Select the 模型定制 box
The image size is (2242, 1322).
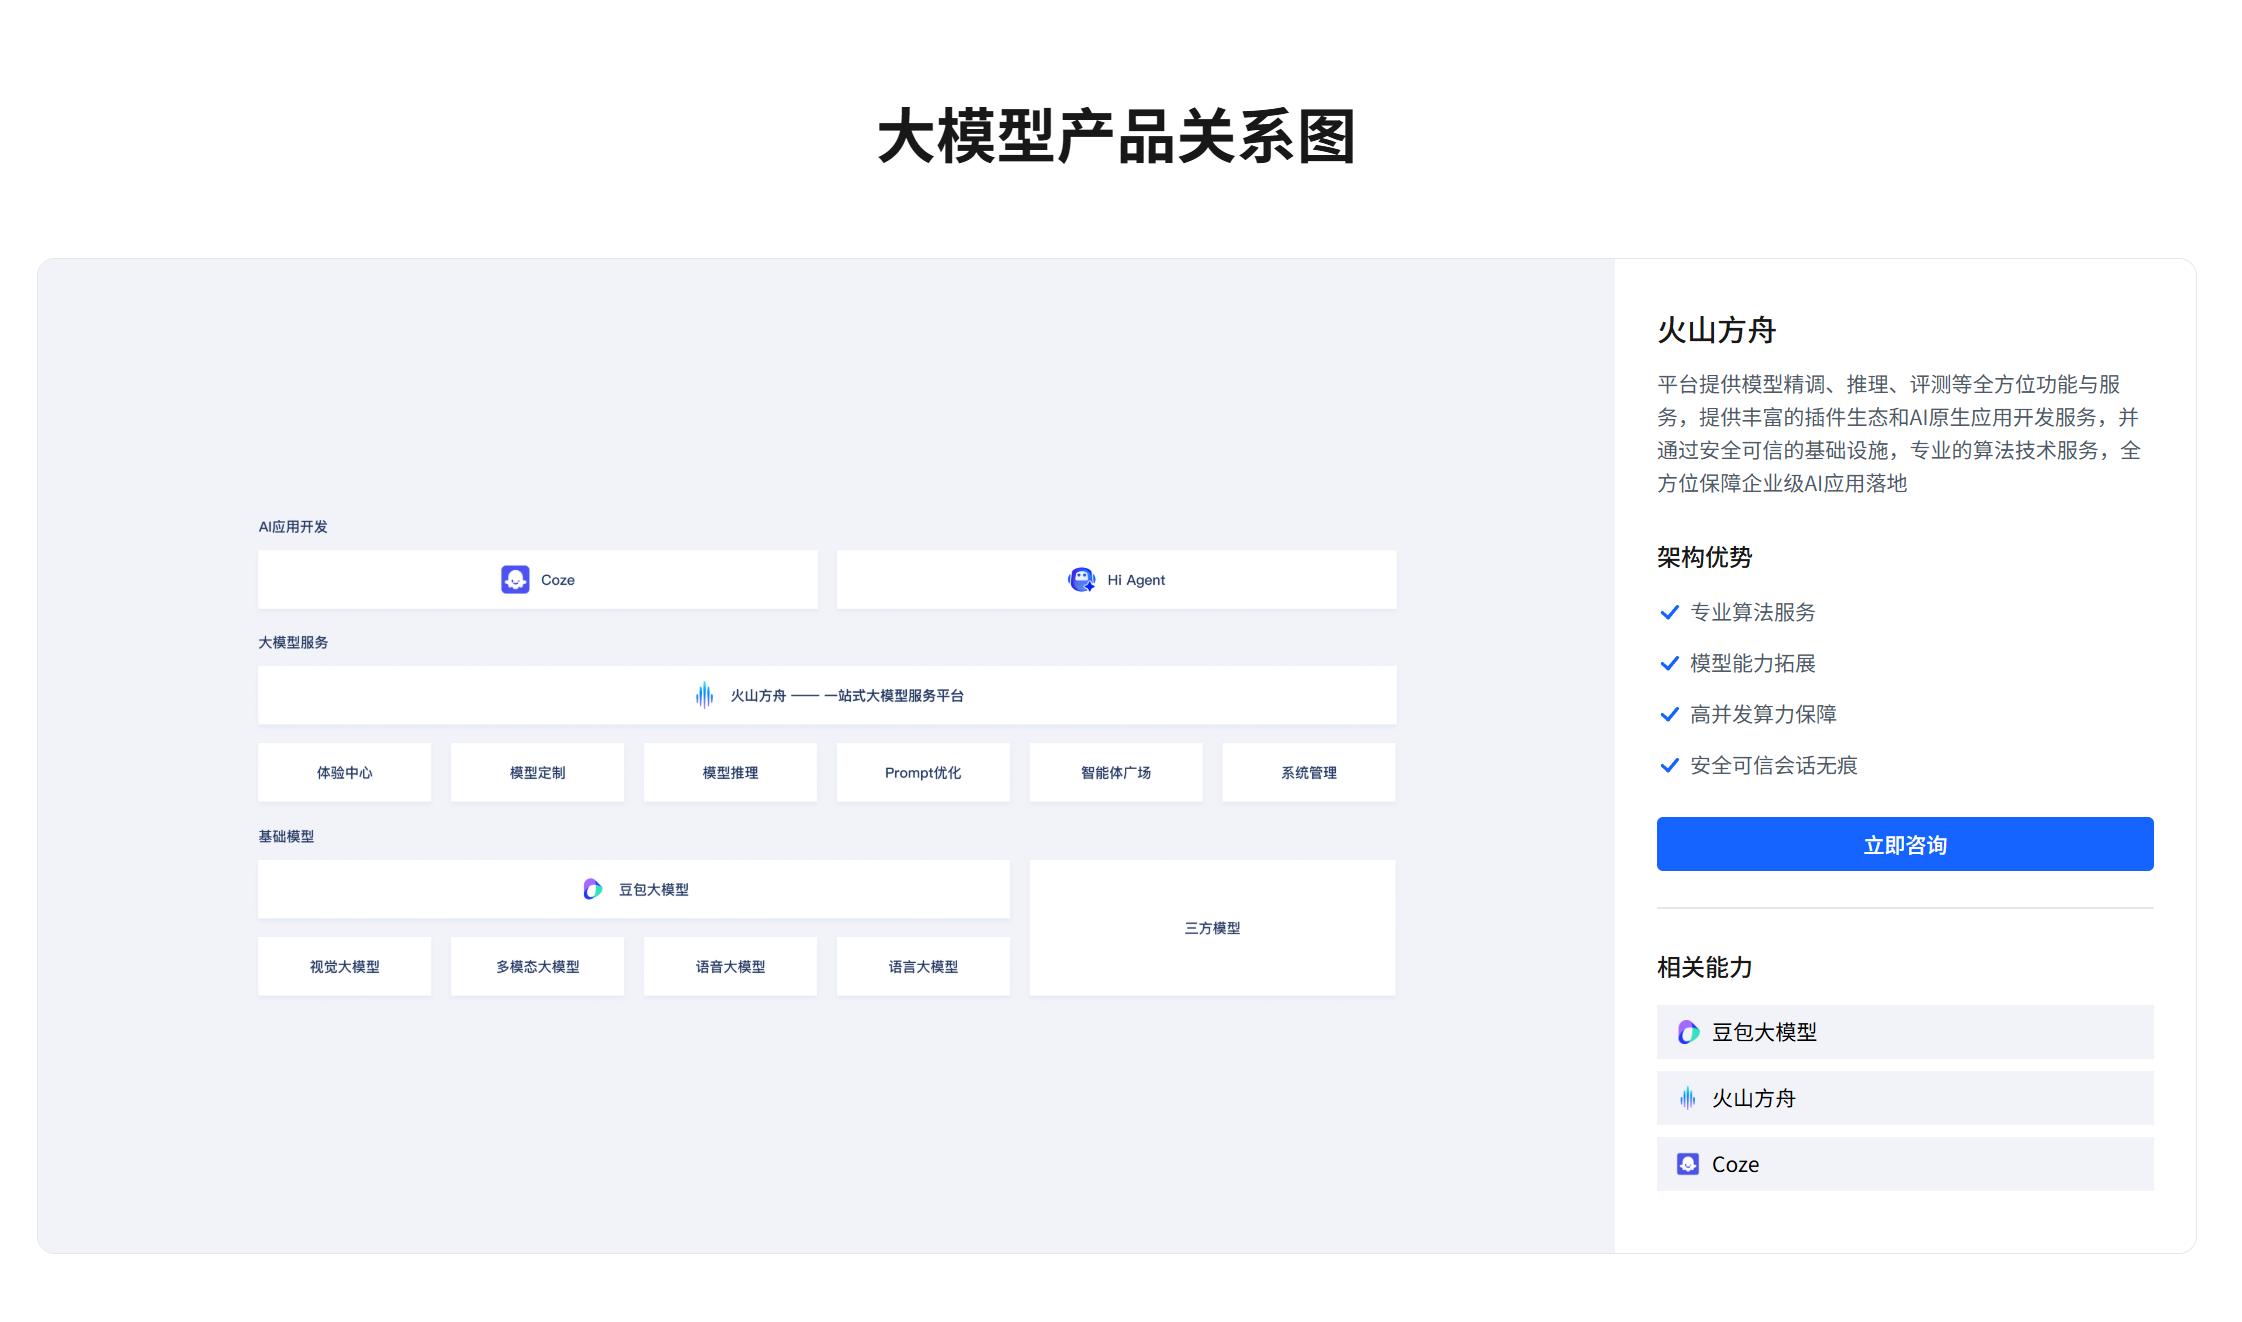click(x=538, y=772)
